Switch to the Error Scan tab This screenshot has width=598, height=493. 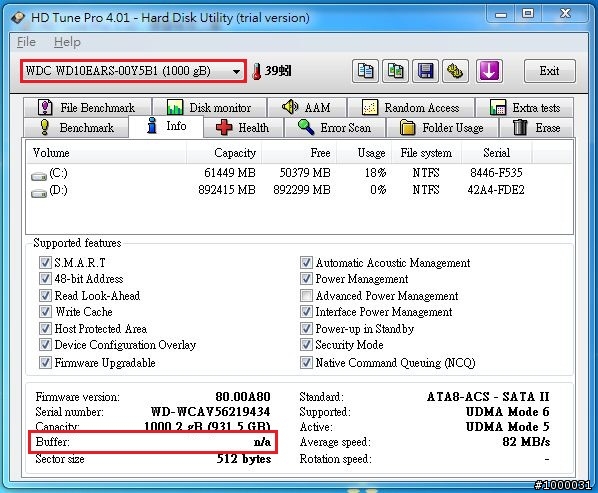pos(334,127)
